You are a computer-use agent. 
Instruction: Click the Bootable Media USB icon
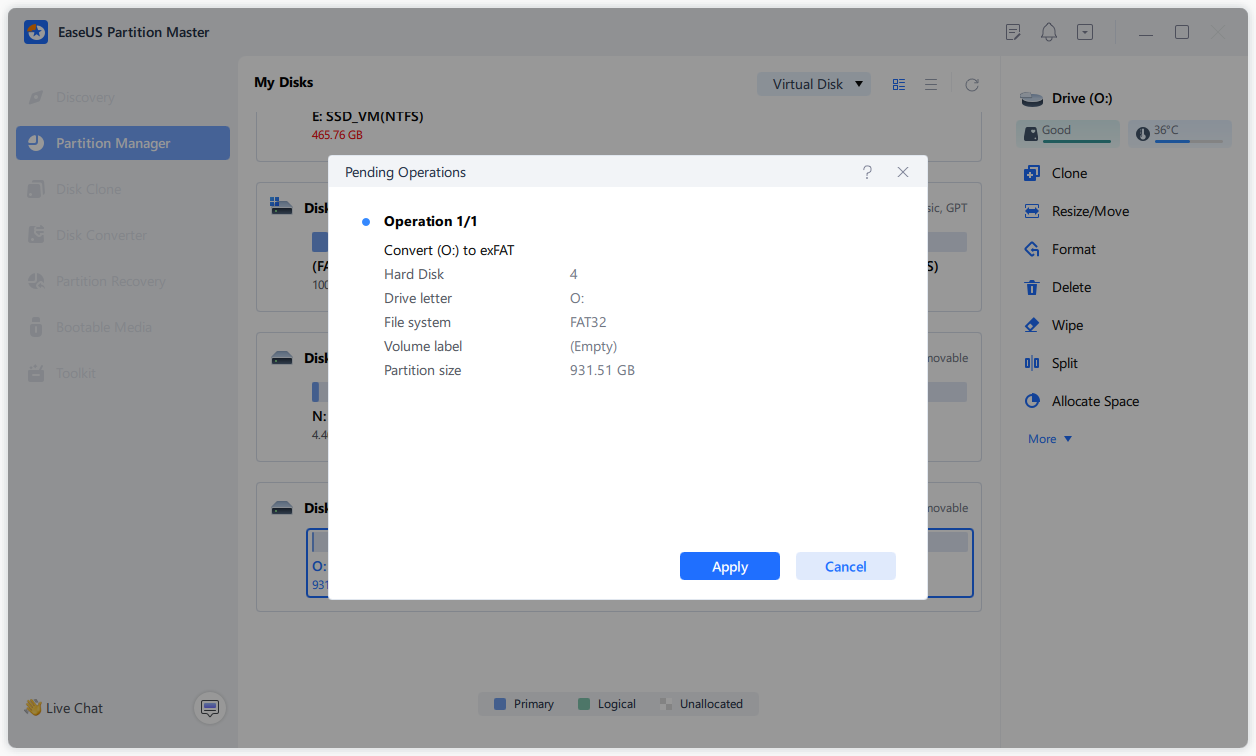point(36,327)
